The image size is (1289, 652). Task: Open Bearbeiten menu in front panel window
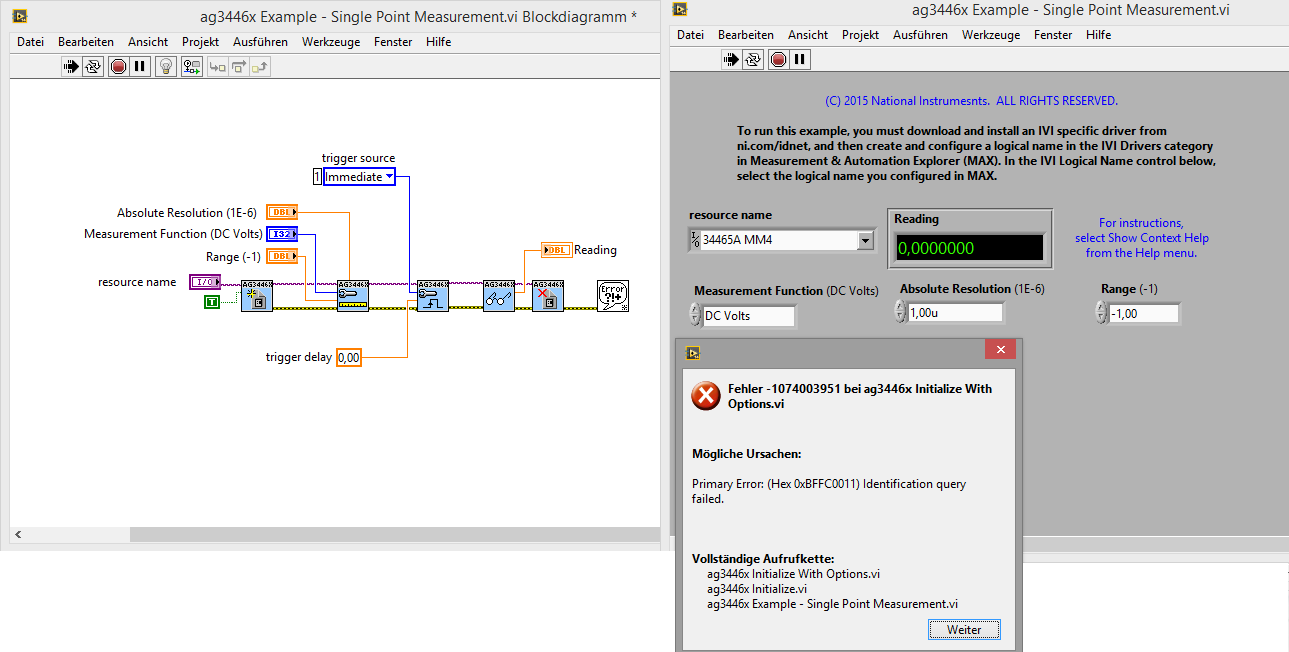click(x=746, y=35)
